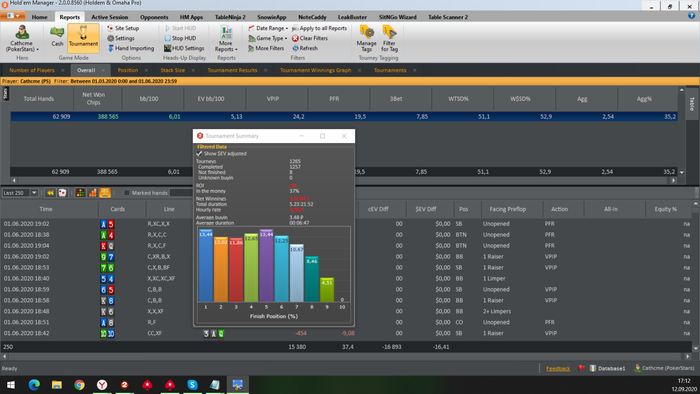The height and width of the screenshot is (394, 700).
Task: Switch game mode to Cash
Action: (x=57, y=36)
